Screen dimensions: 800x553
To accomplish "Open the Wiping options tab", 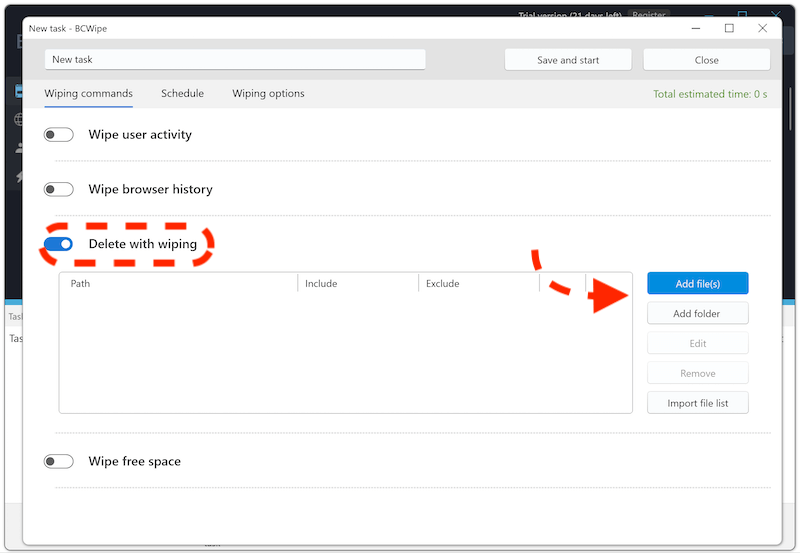I will [268, 94].
